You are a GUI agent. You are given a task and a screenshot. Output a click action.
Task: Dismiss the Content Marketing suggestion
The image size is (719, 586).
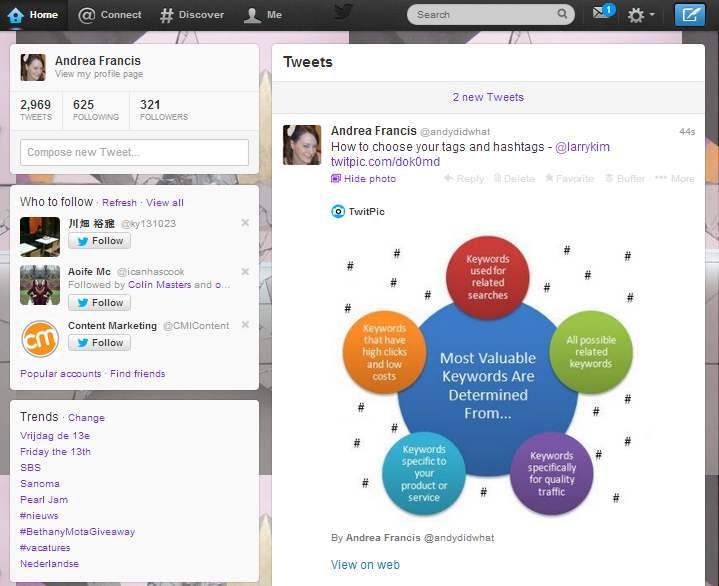point(245,325)
